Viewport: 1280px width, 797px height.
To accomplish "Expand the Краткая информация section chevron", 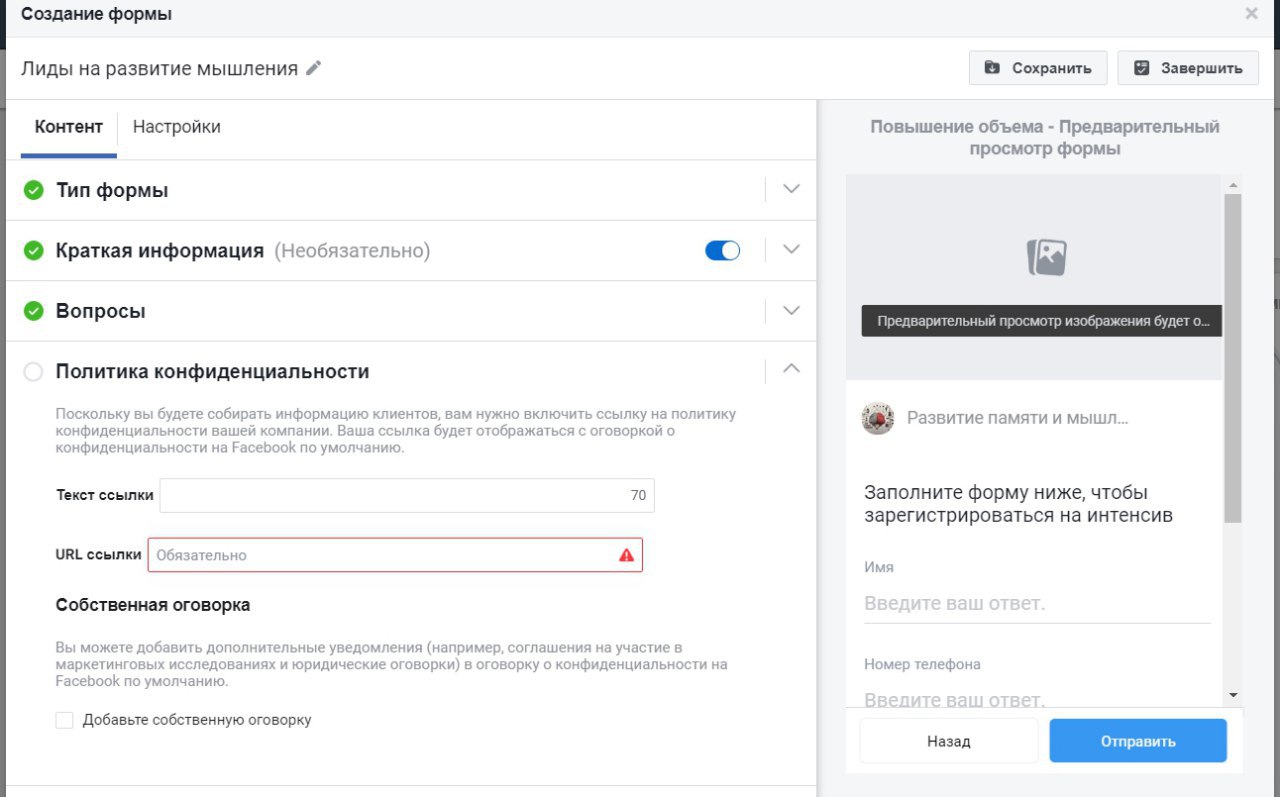I will (x=791, y=249).
